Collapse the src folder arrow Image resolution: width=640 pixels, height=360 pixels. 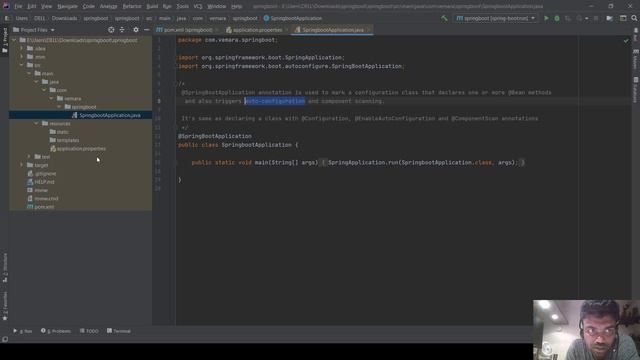pyautogui.click(x=22, y=65)
